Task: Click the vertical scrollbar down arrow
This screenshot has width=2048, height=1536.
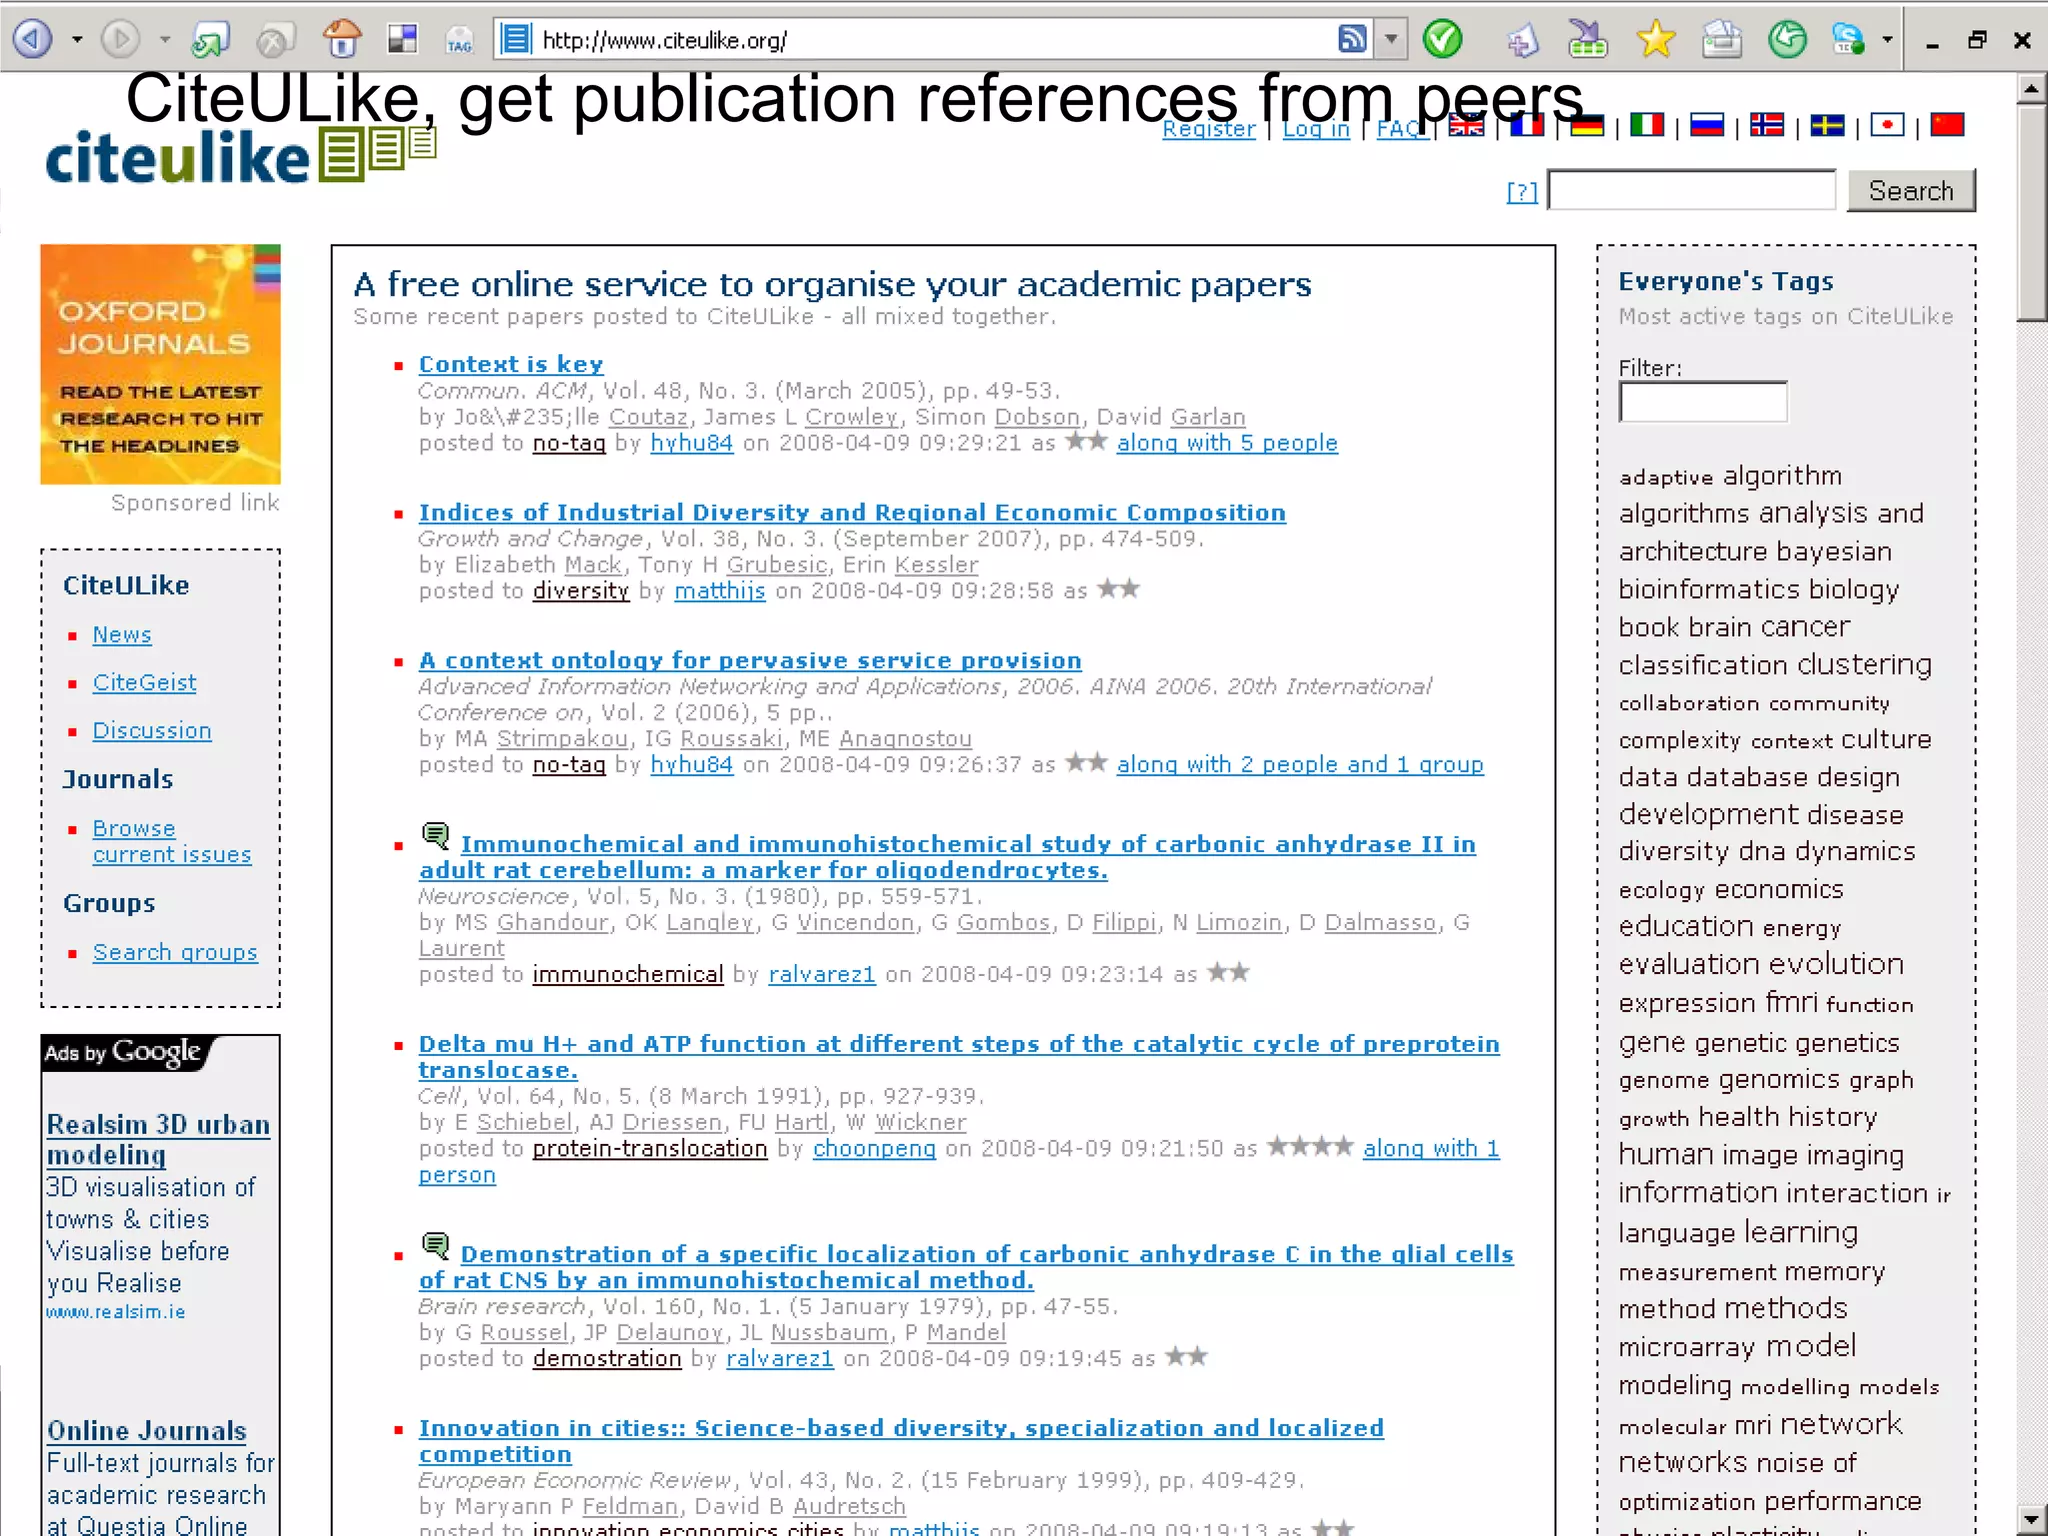Action: click(x=2031, y=1519)
